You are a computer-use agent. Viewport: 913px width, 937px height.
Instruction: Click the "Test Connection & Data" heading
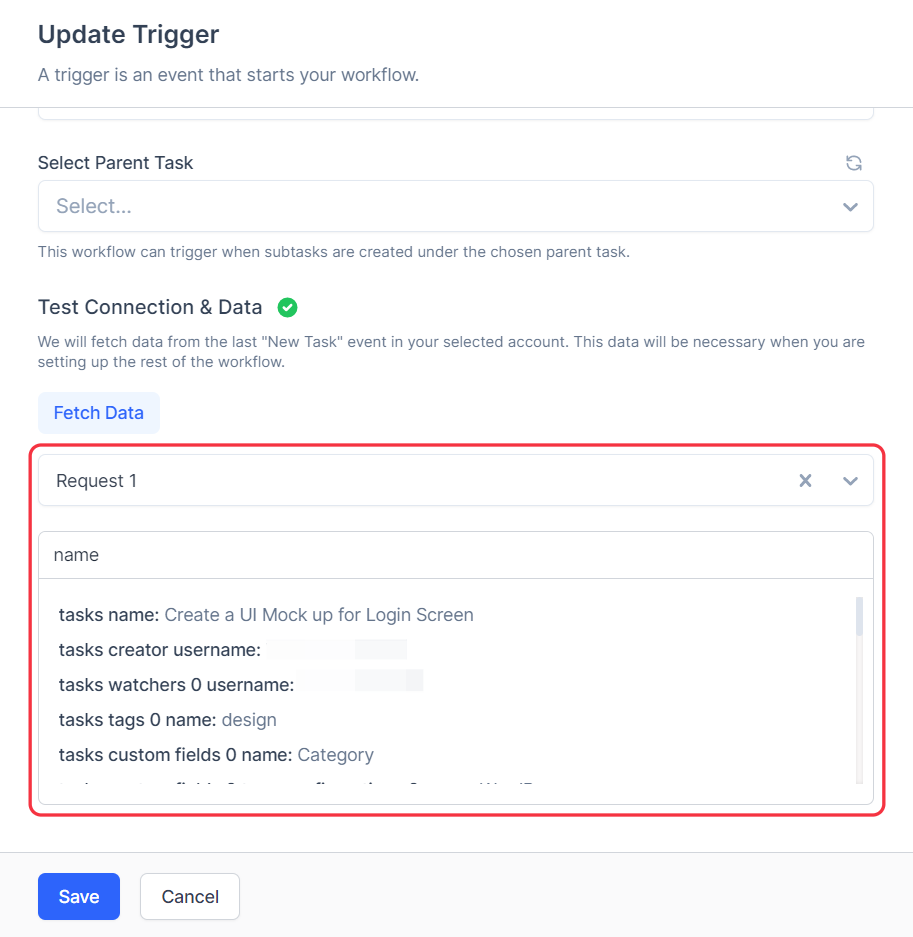(150, 307)
